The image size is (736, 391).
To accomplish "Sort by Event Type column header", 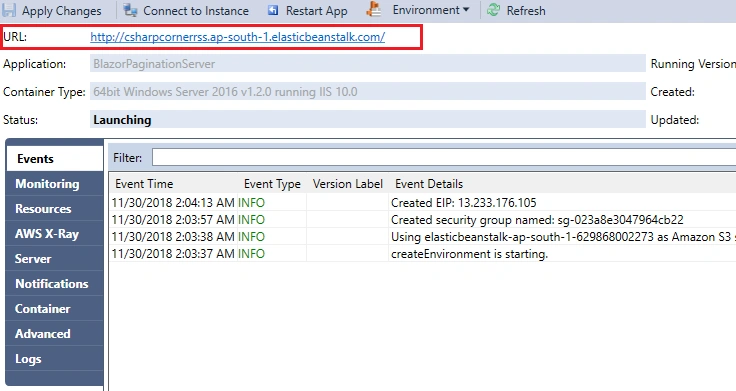I will pyautogui.click(x=272, y=184).
